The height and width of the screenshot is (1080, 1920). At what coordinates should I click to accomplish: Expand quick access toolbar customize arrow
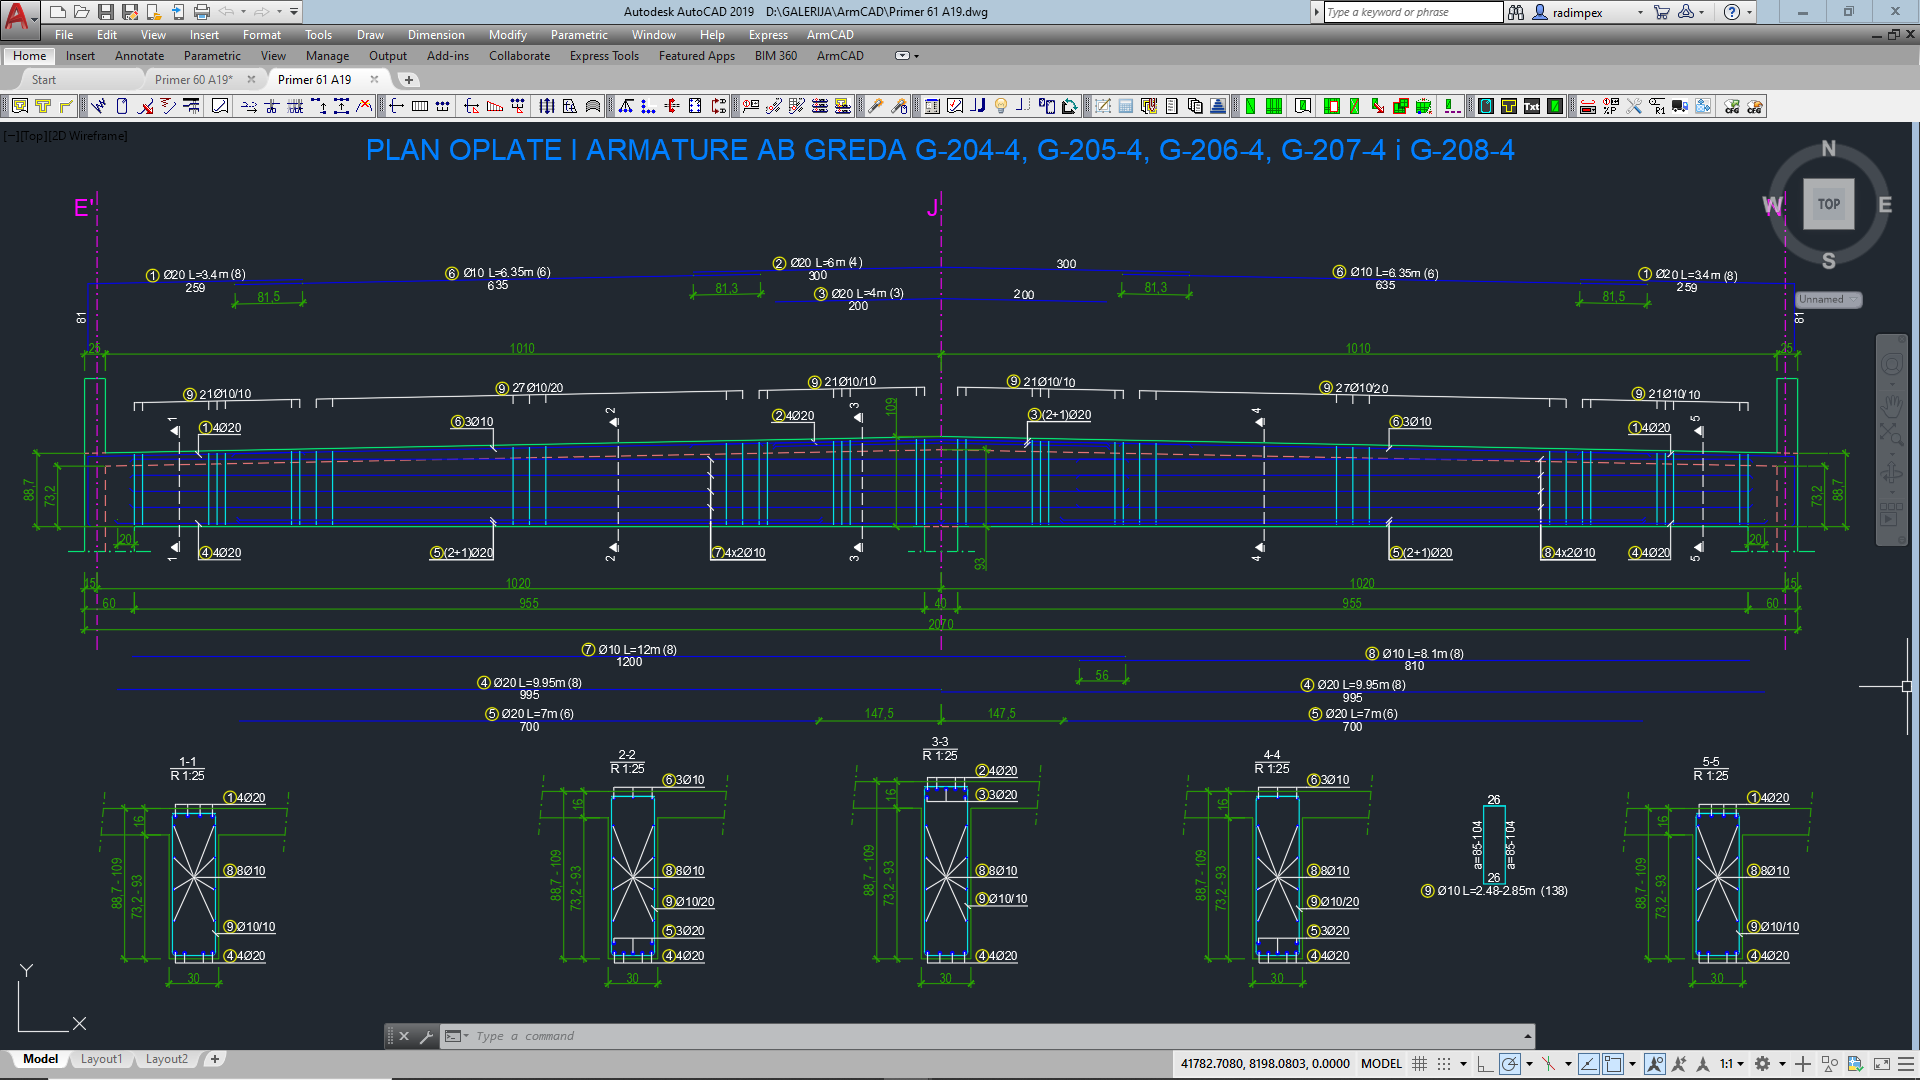pyautogui.click(x=294, y=12)
